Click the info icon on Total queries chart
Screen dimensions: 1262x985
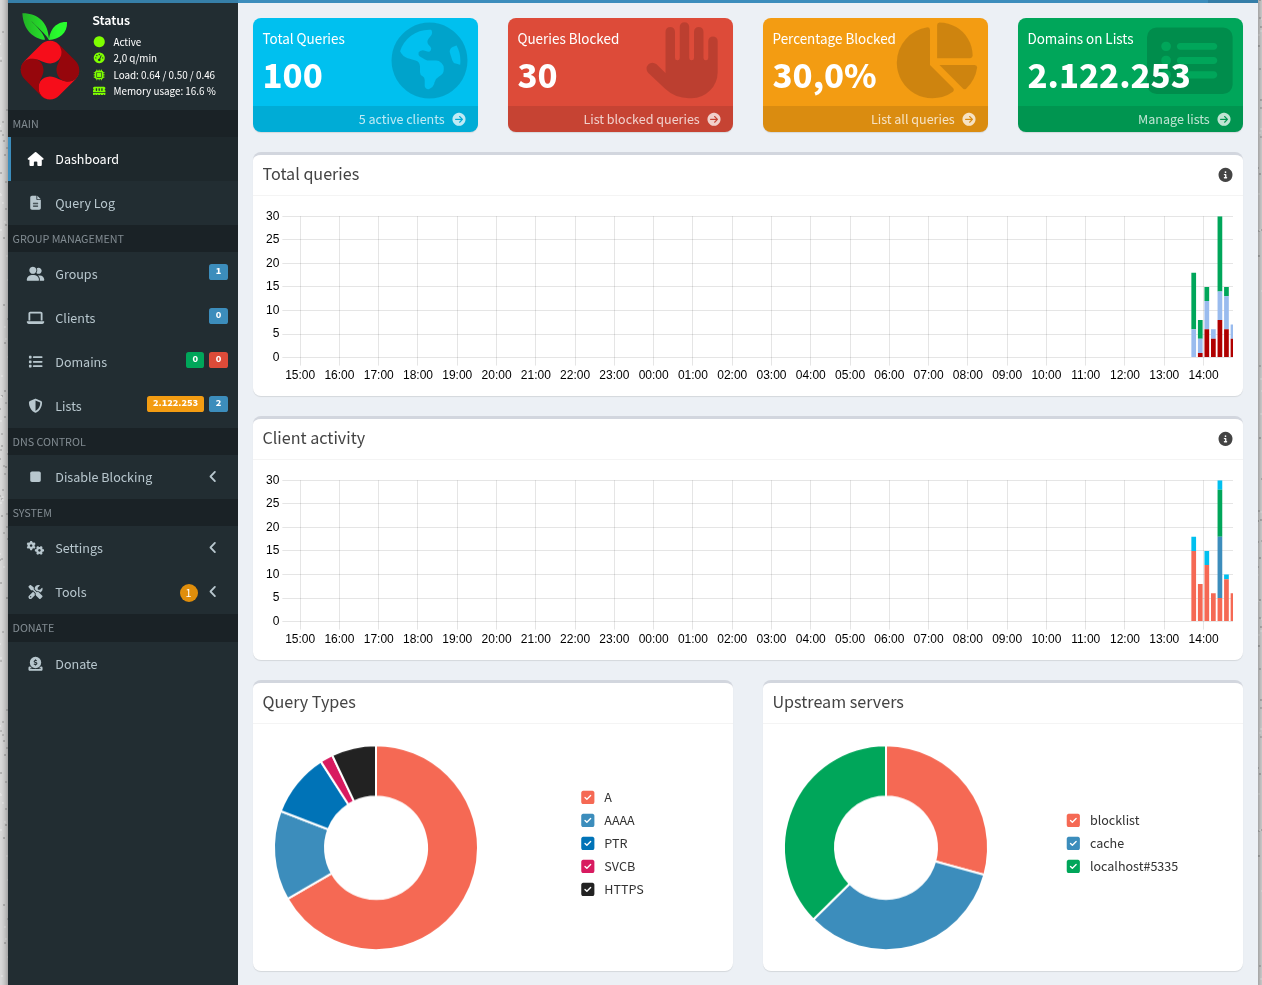1225,174
